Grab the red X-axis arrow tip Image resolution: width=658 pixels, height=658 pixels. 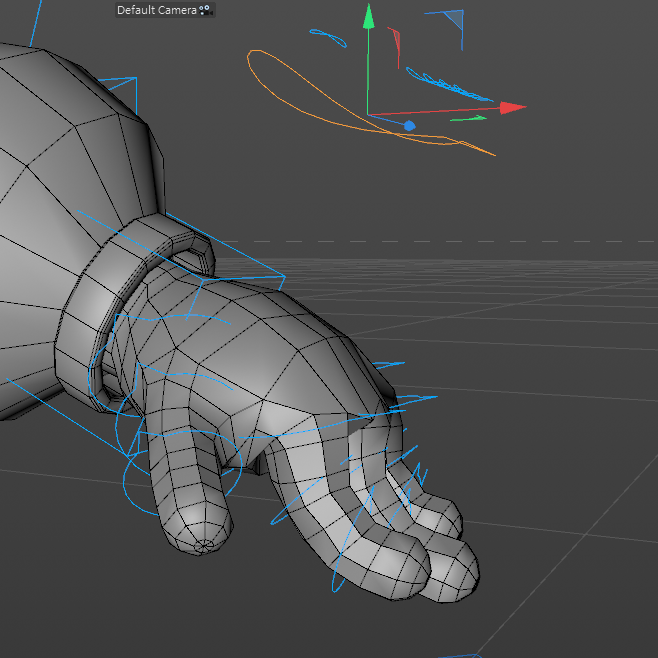[514, 107]
